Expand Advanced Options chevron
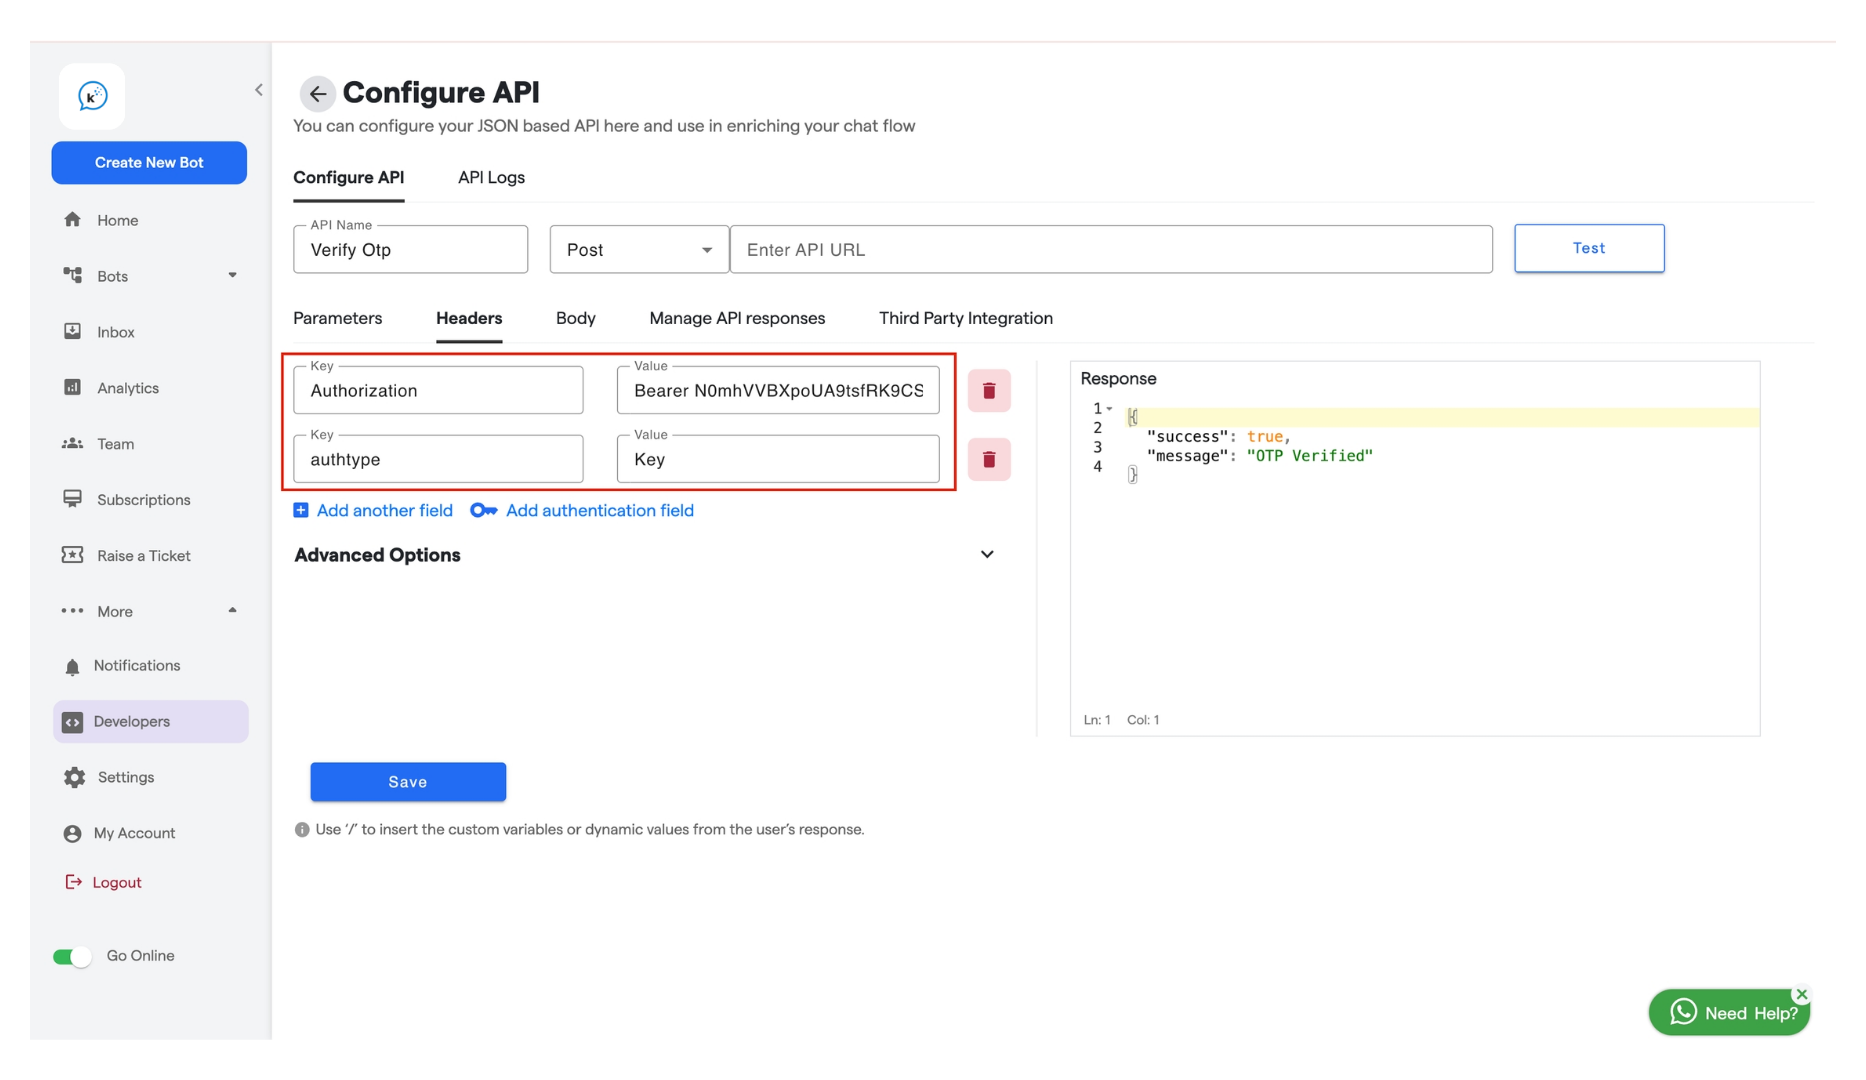Screen dimensions: 1866x1080 tap(987, 555)
